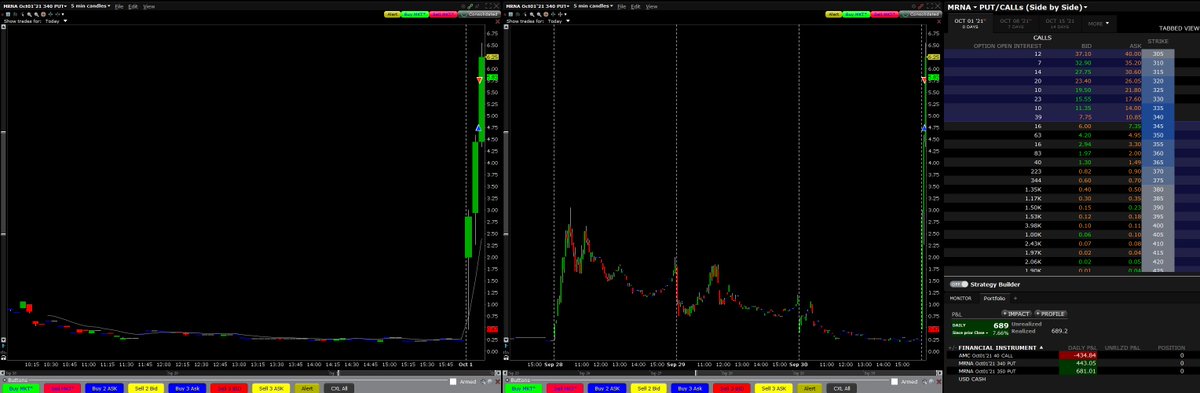Click blue triangle trade marker on left chart
Screen dimensions: 1200x393
[x=479, y=129]
